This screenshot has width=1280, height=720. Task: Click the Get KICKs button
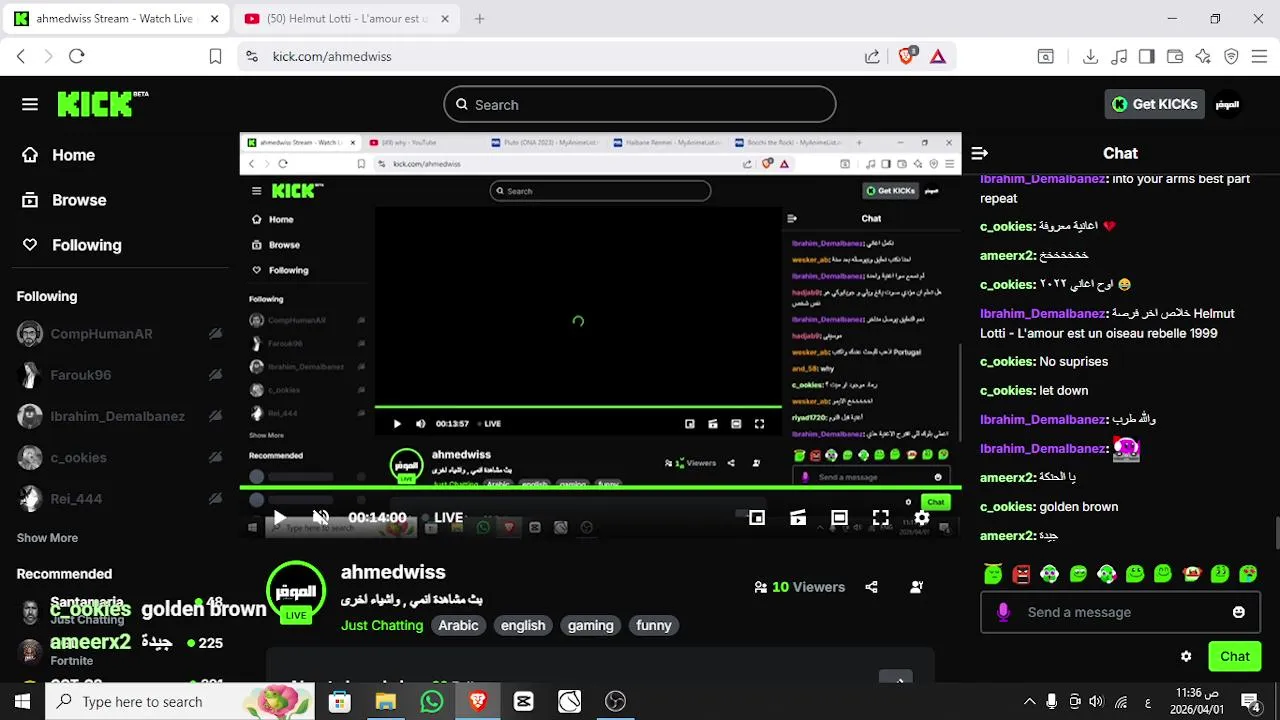[x=1155, y=104]
